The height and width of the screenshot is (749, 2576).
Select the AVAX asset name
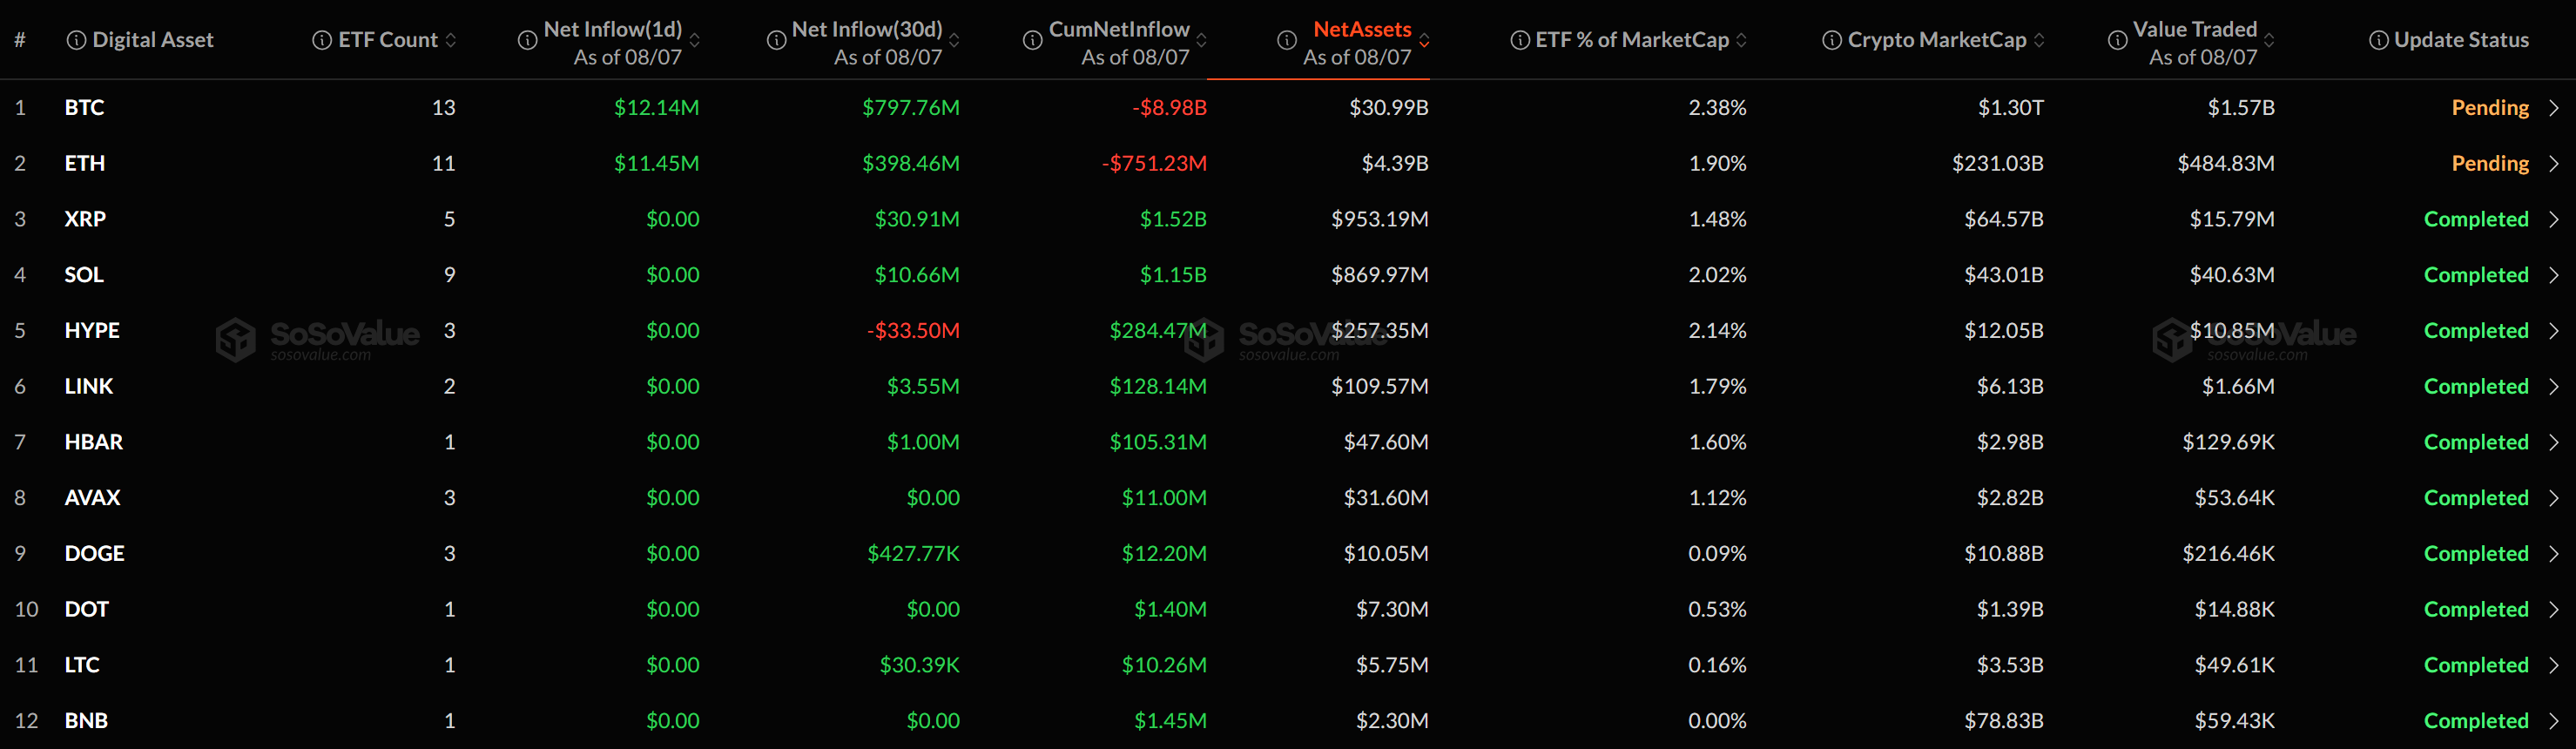click(92, 498)
